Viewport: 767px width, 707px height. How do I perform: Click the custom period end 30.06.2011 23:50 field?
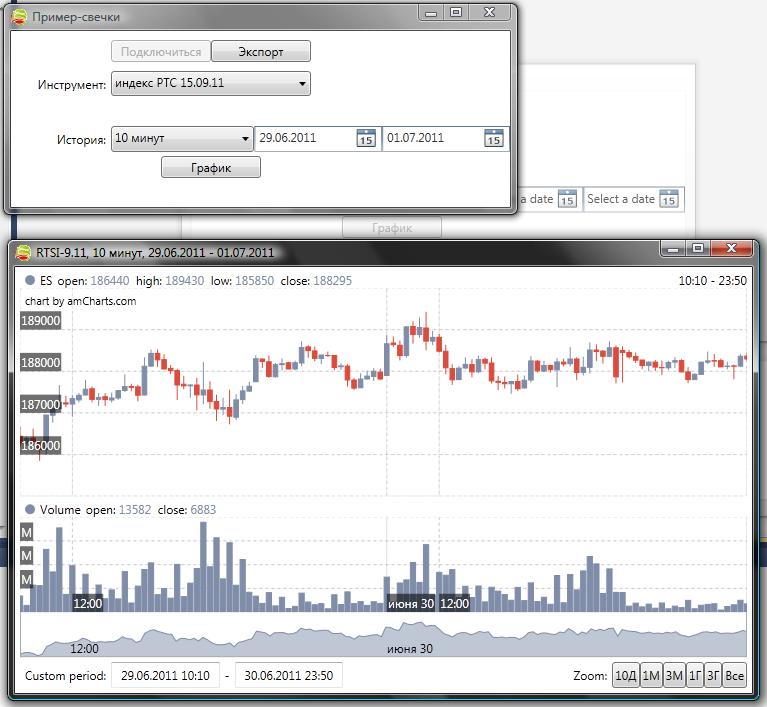pyautogui.click(x=289, y=676)
